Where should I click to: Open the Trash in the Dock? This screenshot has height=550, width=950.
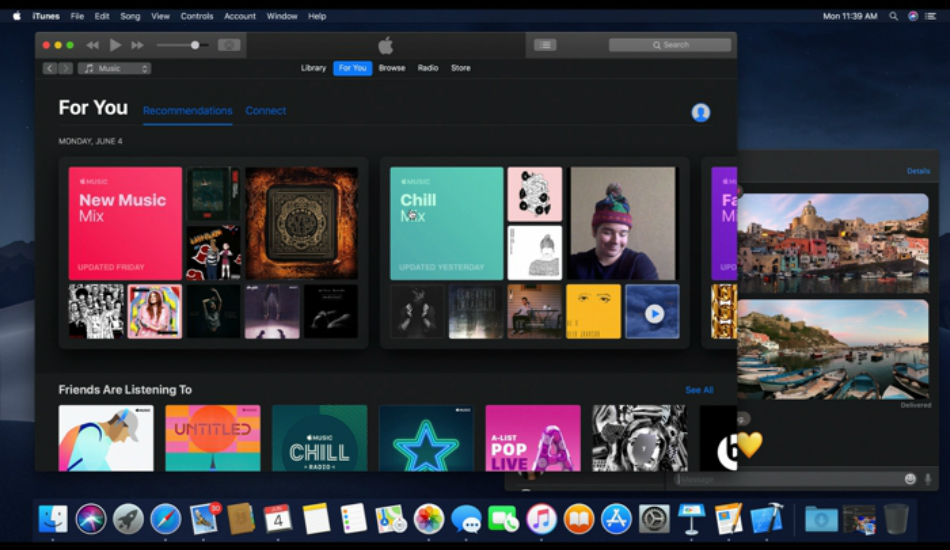[x=895, y=519]
